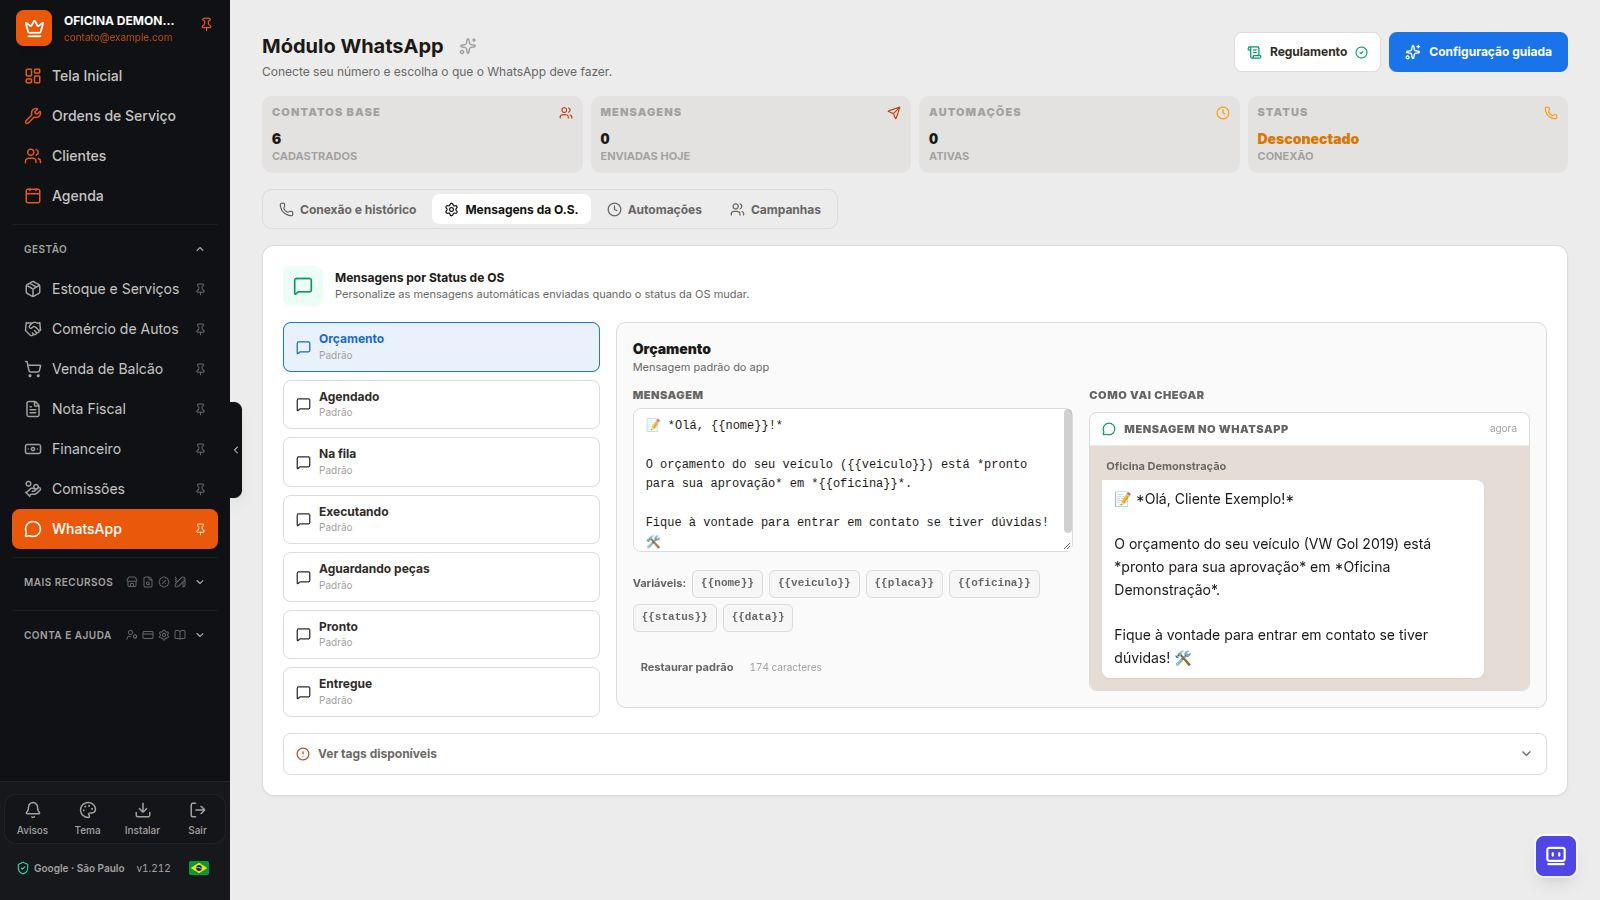This screenshot has width=1600, height=900.
Task: Open Ordens de Serviço in sidebar
Action: tap(115, 116)
